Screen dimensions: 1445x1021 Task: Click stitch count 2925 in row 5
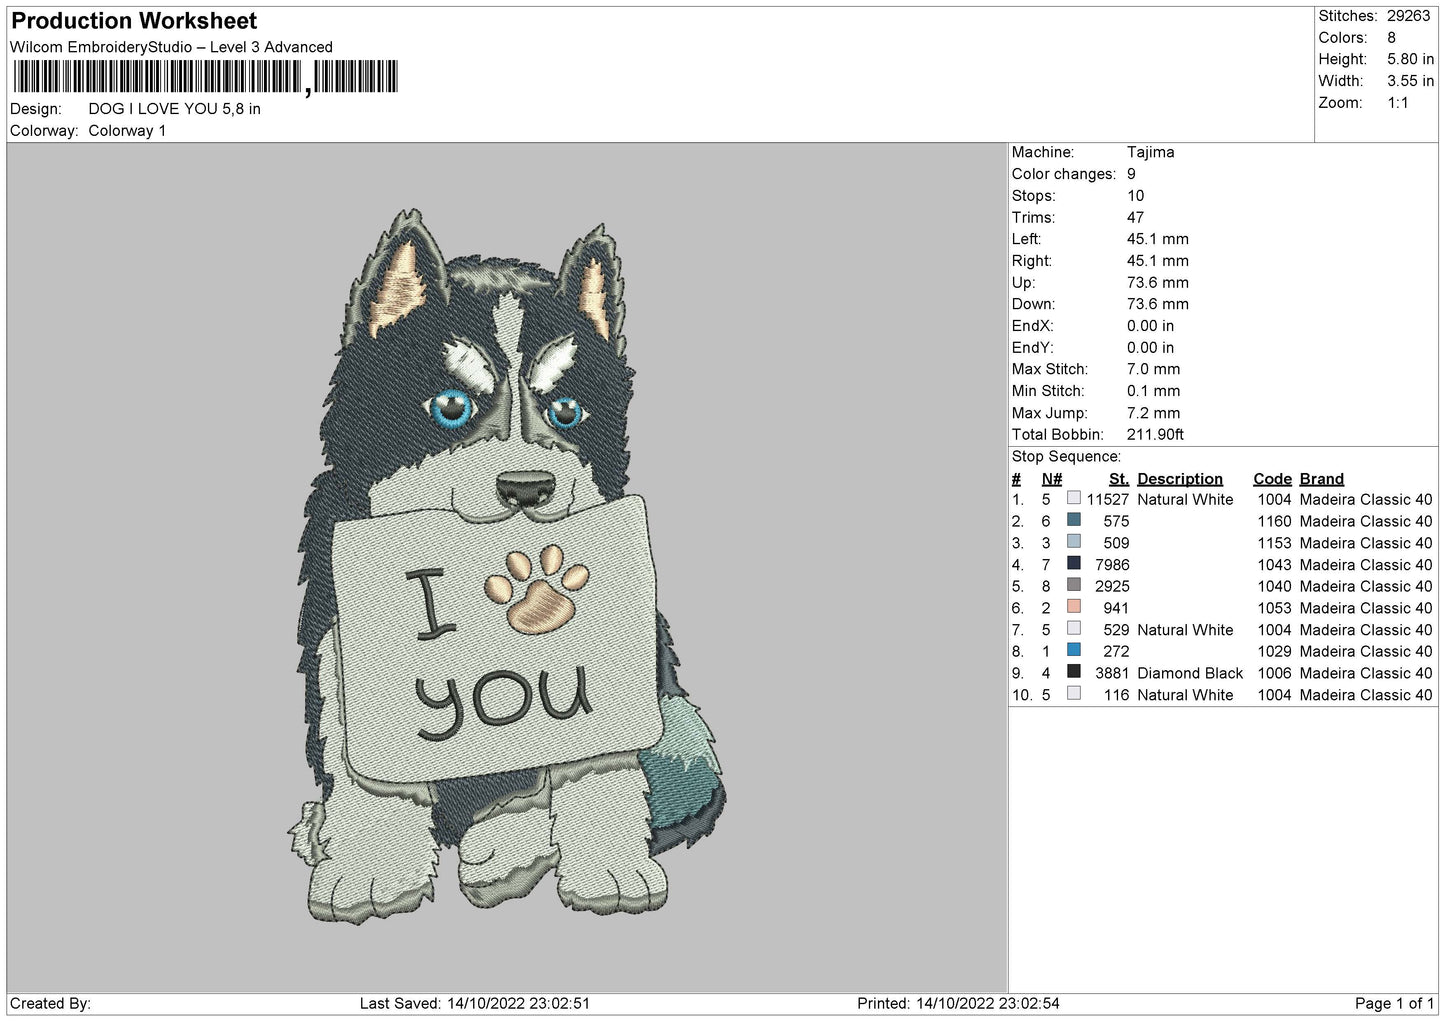pos(1112,587)
